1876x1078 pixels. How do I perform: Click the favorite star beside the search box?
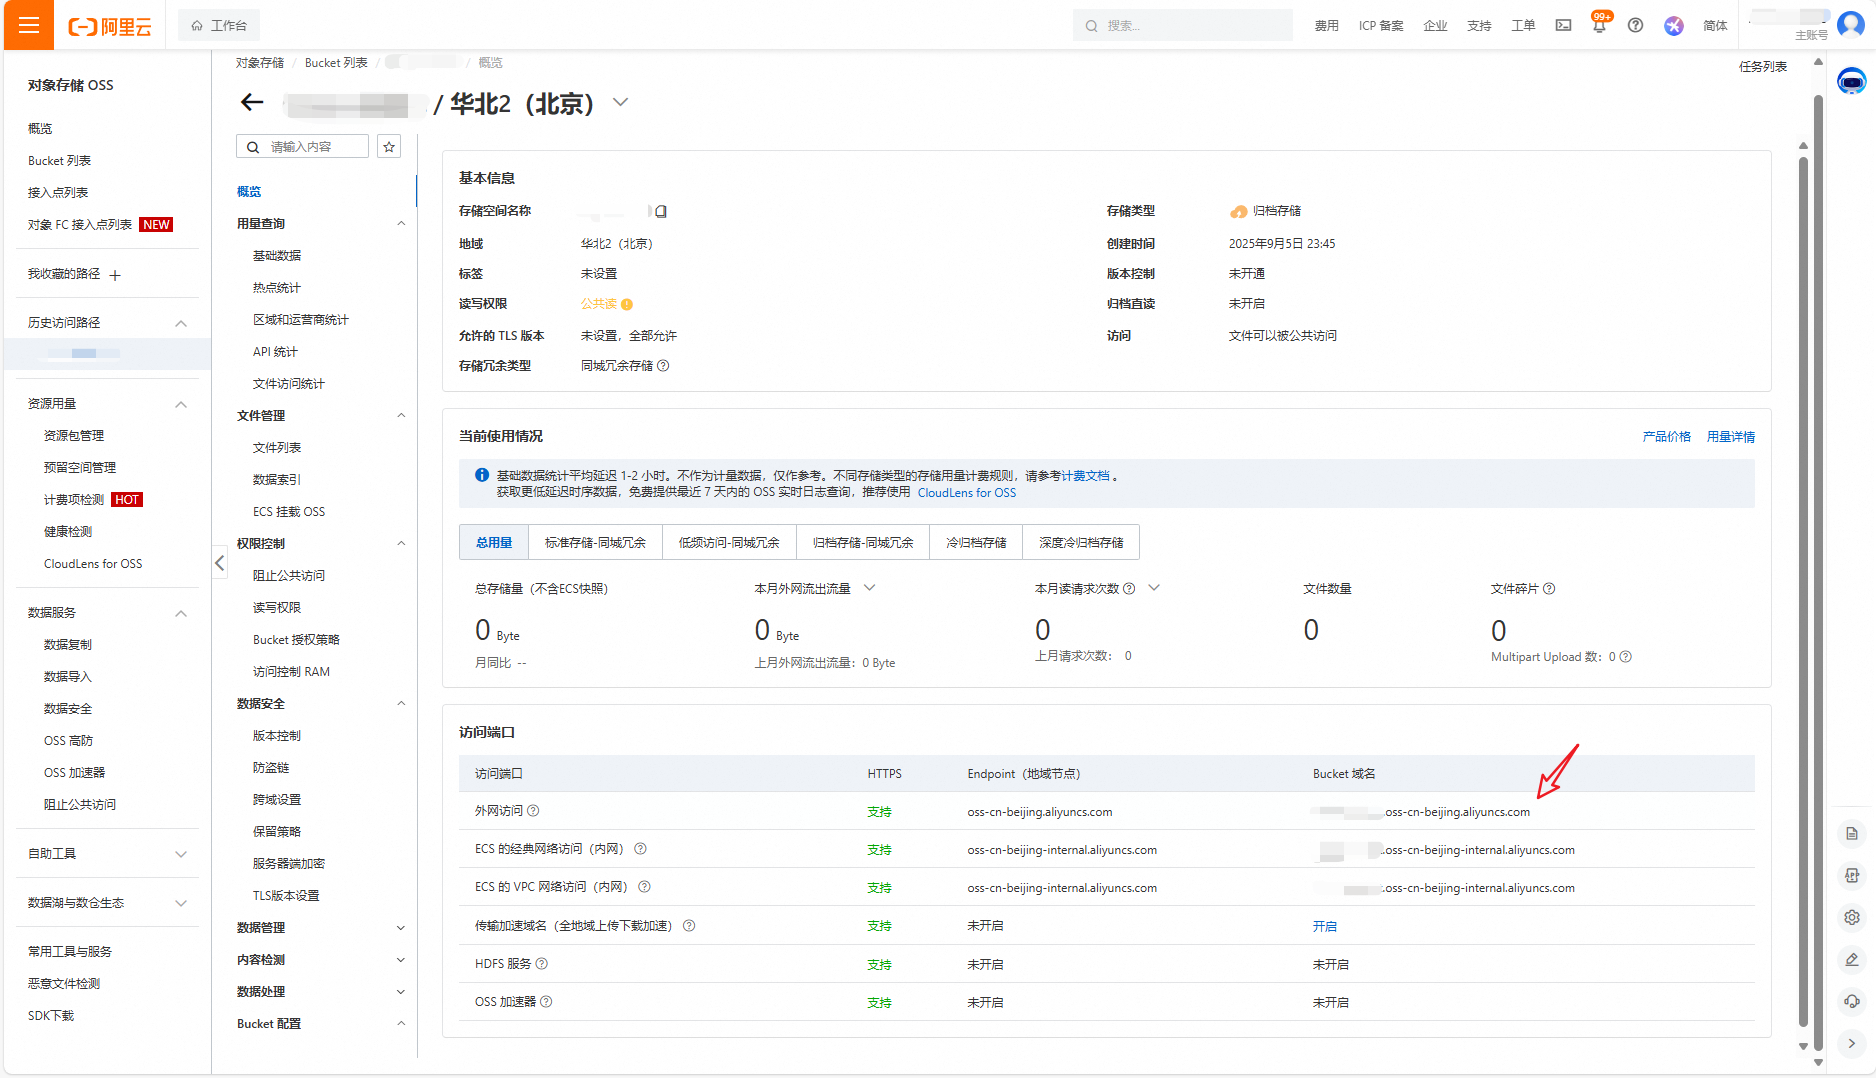click(389, 147)
